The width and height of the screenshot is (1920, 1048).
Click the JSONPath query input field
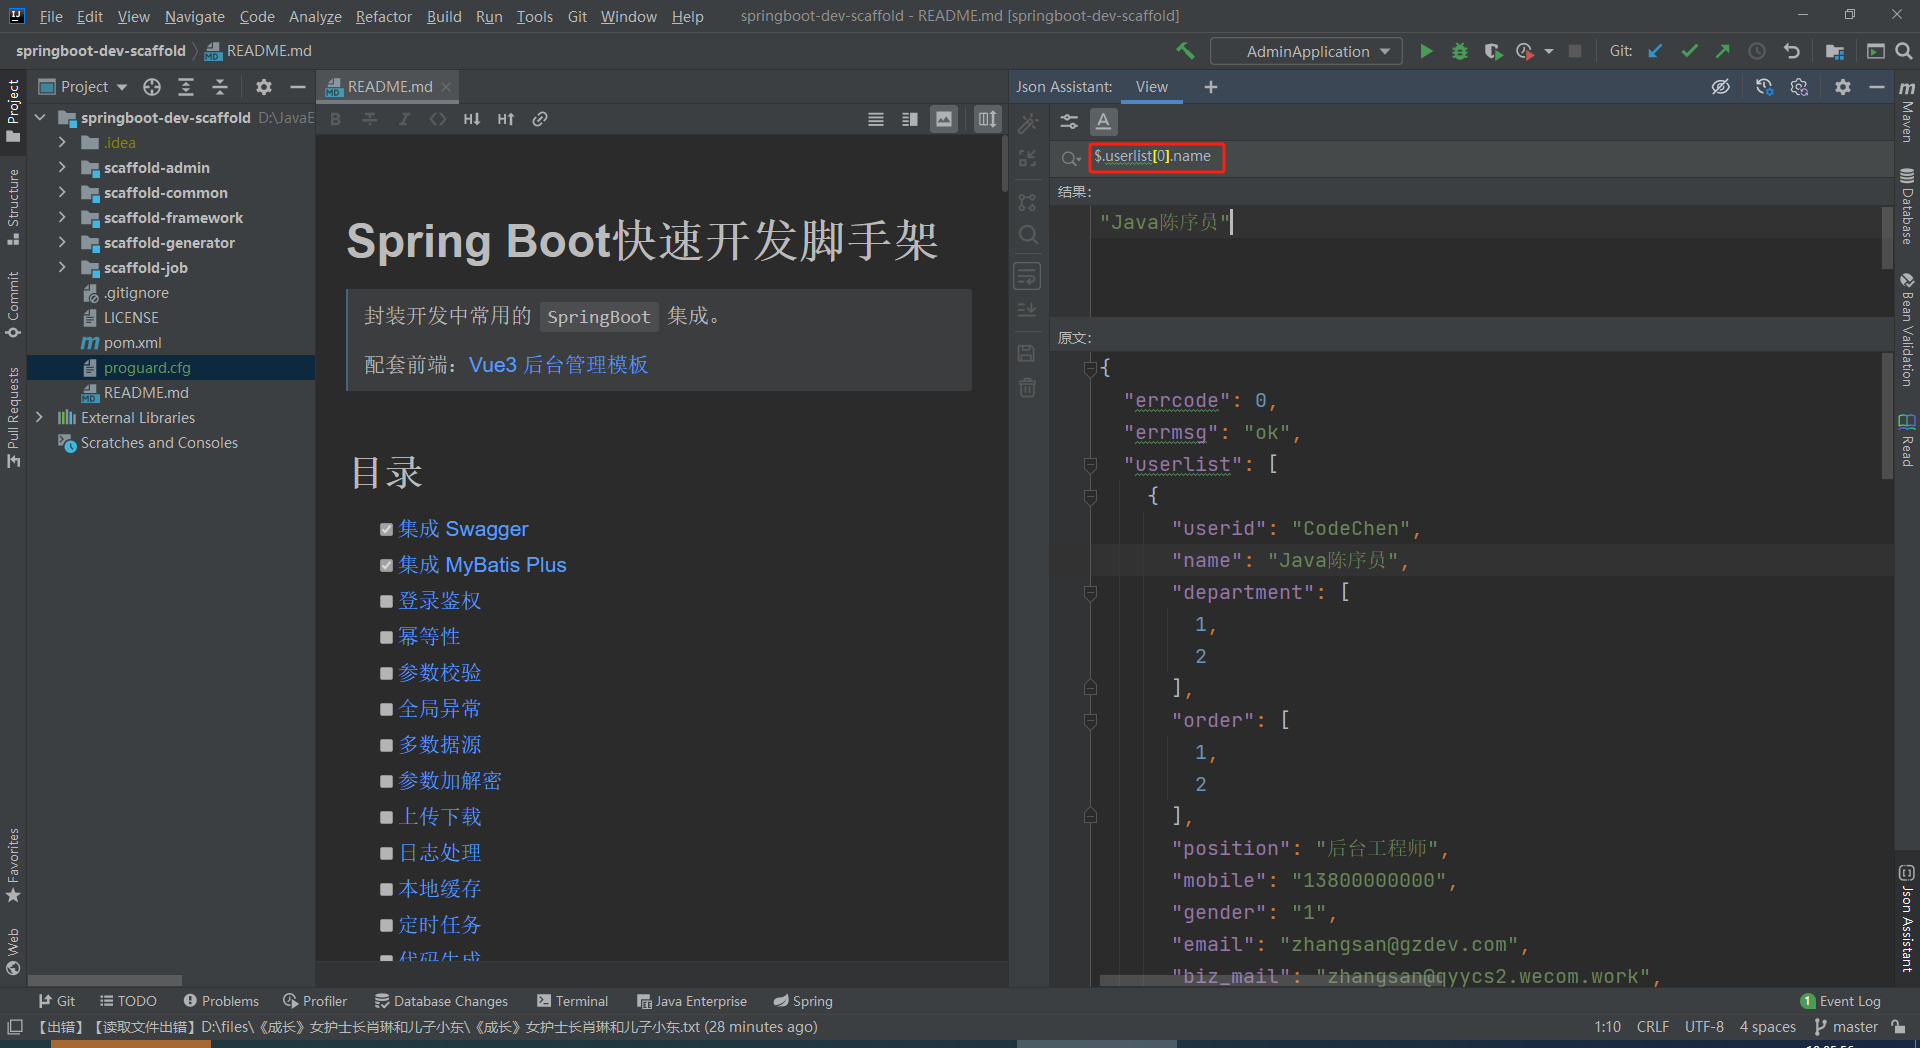[x=1156, y=157]
